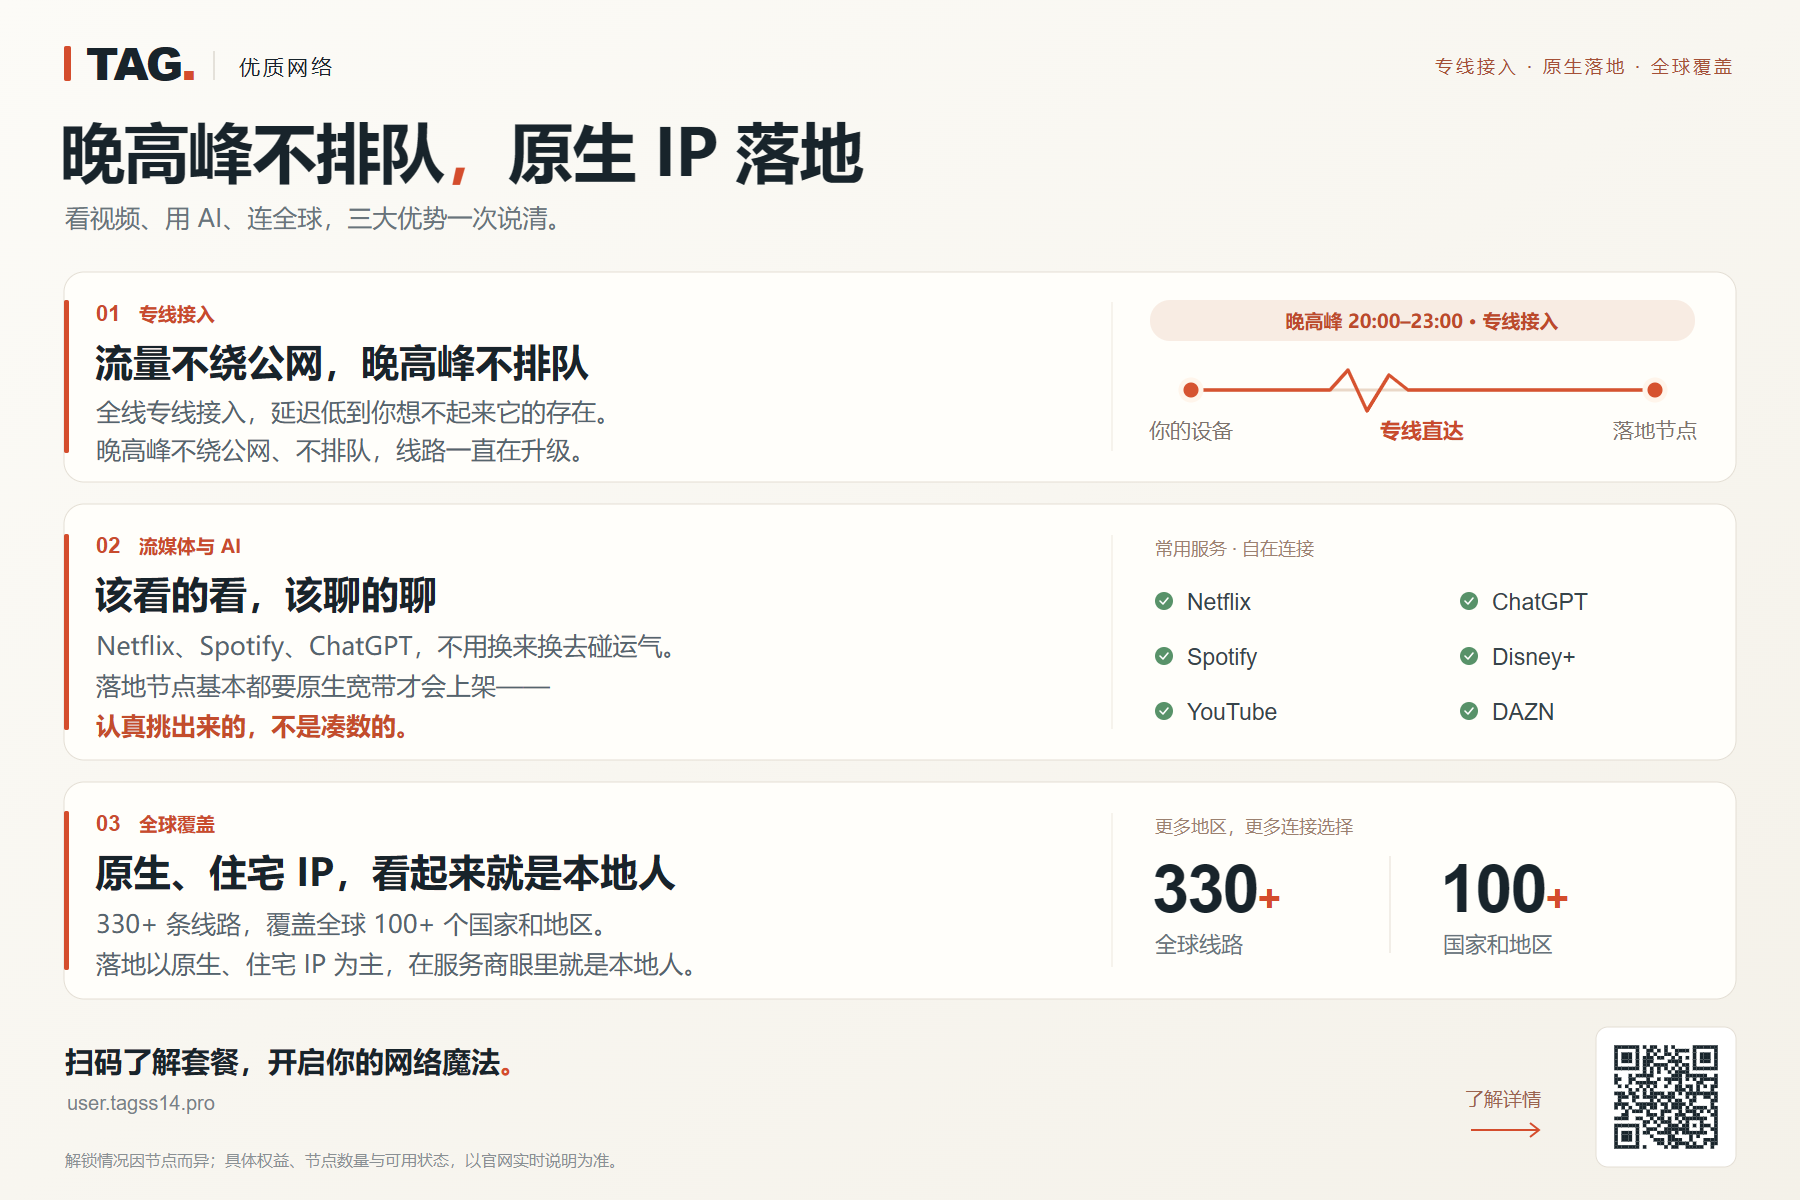1800x1200 pixels.
Task: Click the green check icon beside ChatGPT
Action: pos(1469,601)
